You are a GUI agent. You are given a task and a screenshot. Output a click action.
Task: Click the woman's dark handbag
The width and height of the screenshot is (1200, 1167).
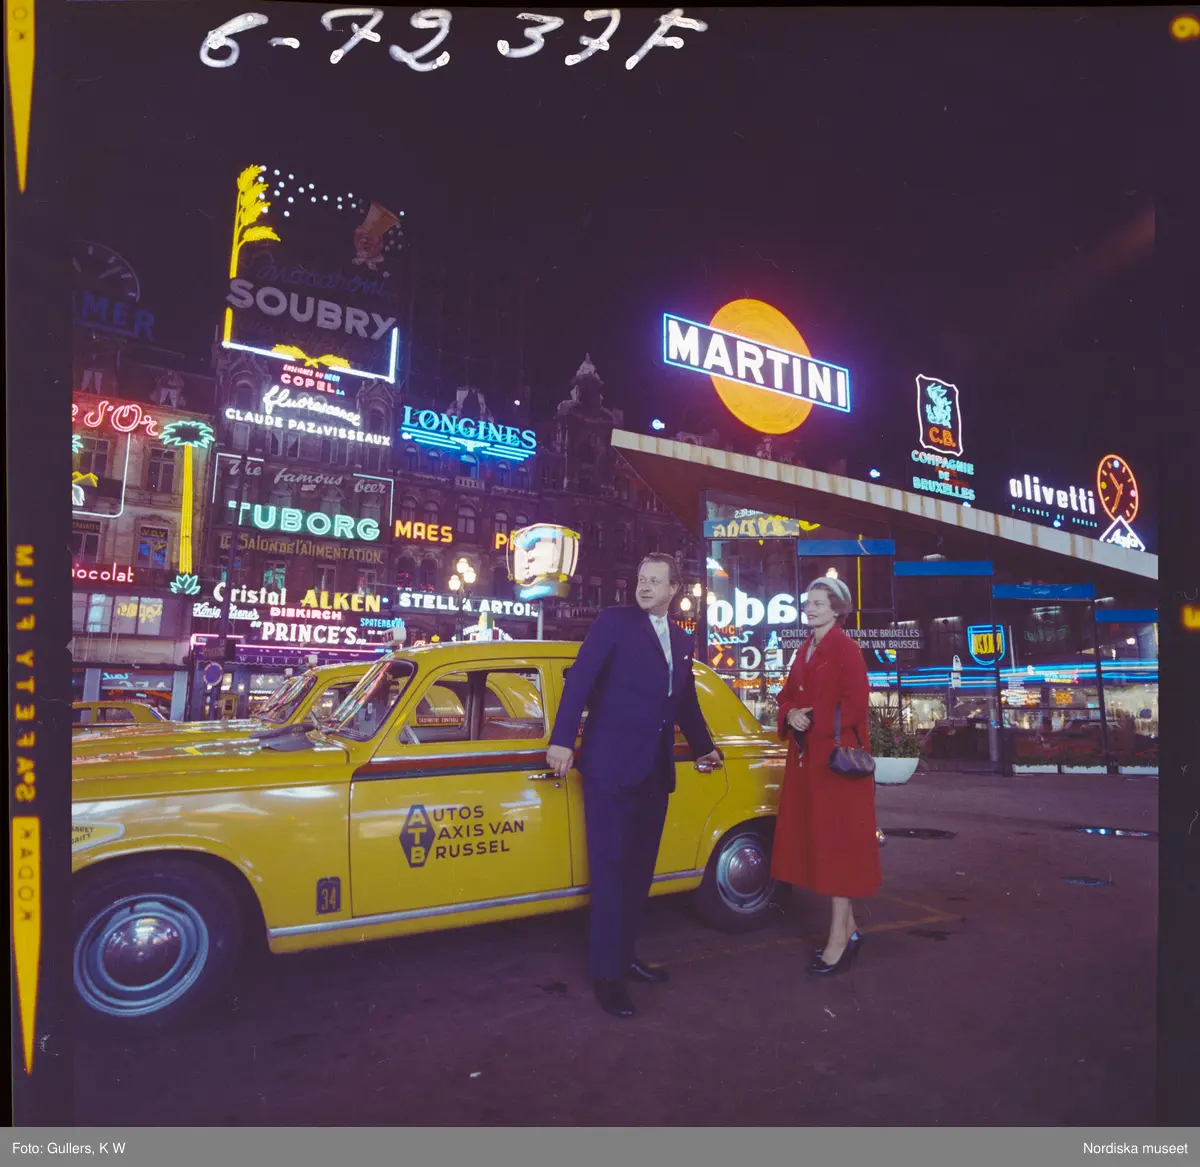click(851, 759)
